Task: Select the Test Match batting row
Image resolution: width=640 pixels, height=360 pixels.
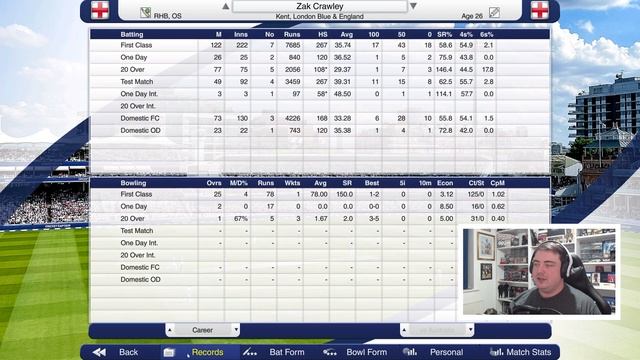Action: (x=320, y=82)
